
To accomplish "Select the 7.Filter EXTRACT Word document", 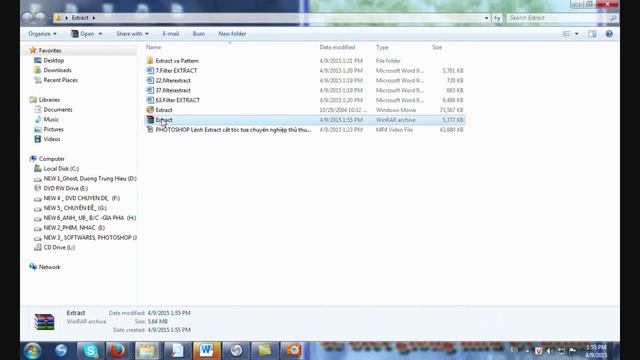I will tap(176, 71).
